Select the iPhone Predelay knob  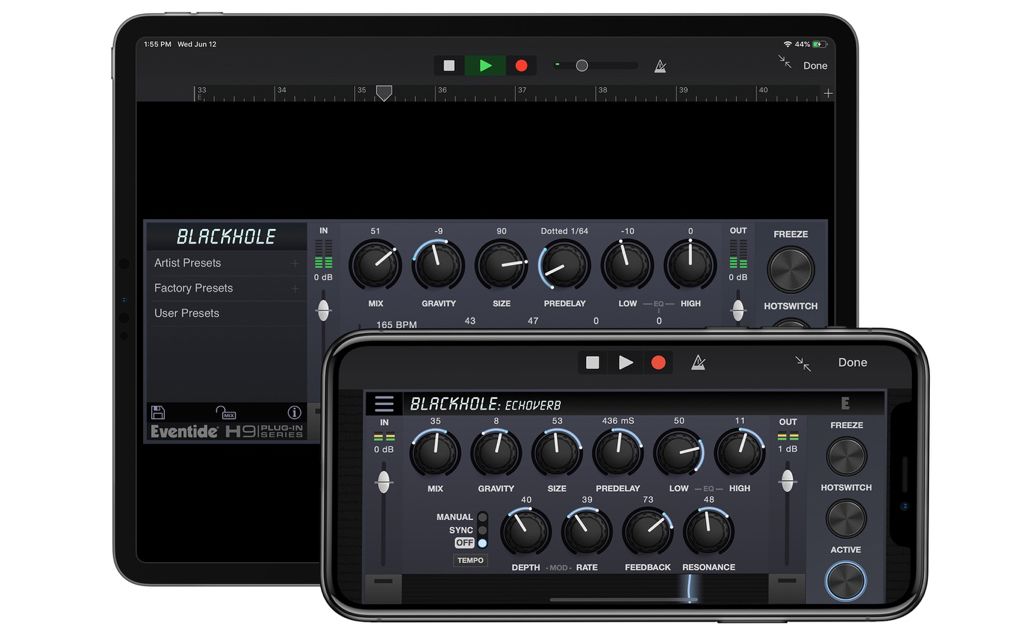click(x=618, y=452)
